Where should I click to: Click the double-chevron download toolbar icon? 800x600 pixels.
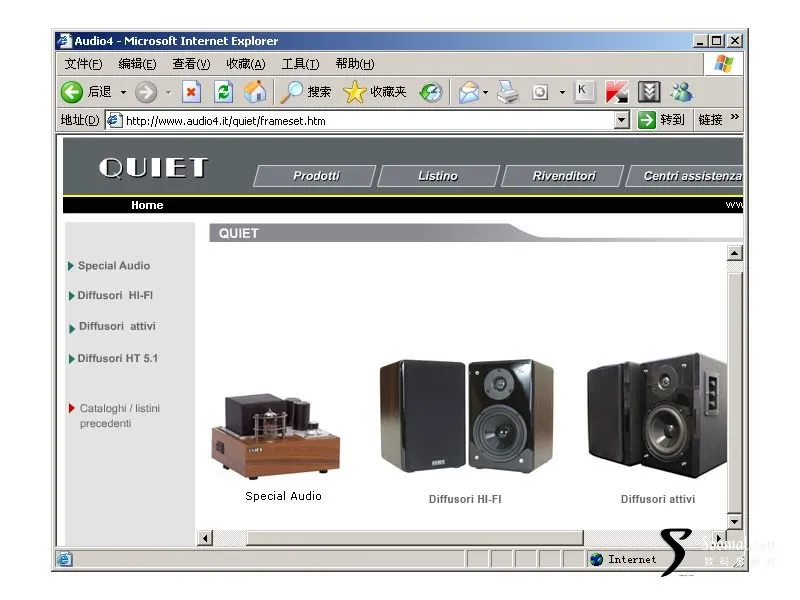(649, 92)
